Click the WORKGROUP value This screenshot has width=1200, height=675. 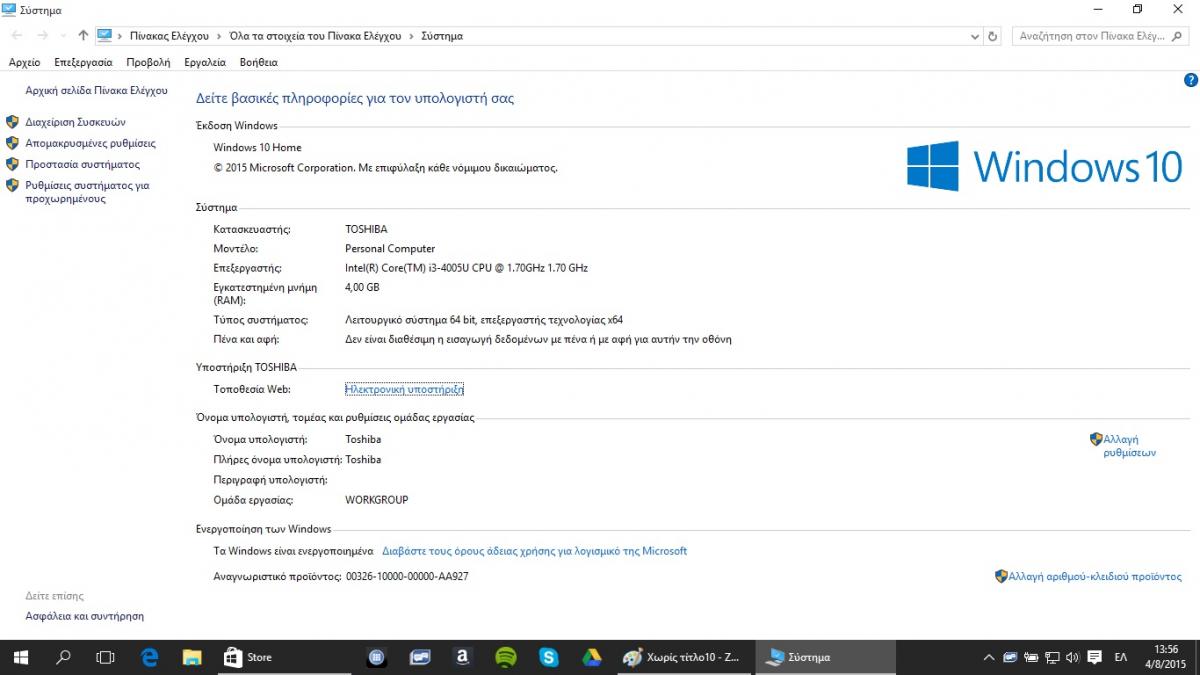(376, 500)
